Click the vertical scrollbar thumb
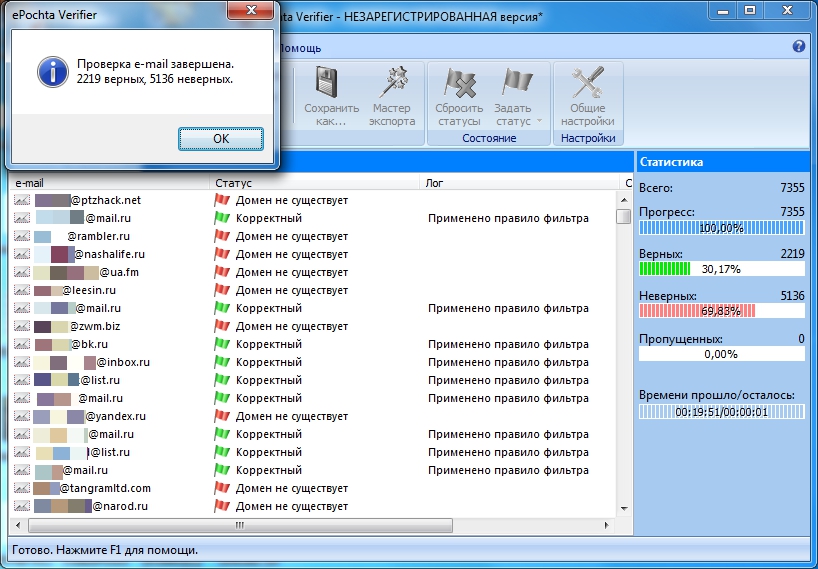The width and height of the screenshot is (818, 569). tap(623, 216)
